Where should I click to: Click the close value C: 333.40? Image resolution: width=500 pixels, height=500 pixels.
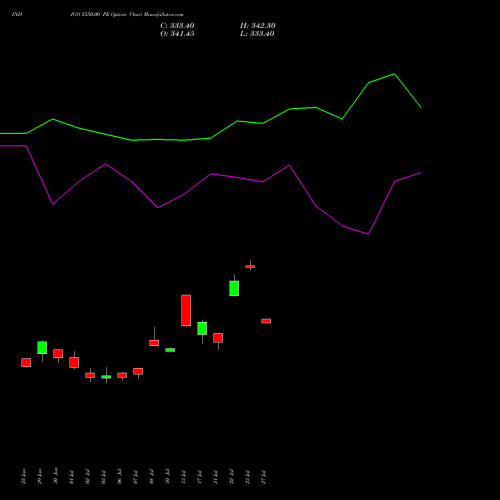click(x=177, y=26)
